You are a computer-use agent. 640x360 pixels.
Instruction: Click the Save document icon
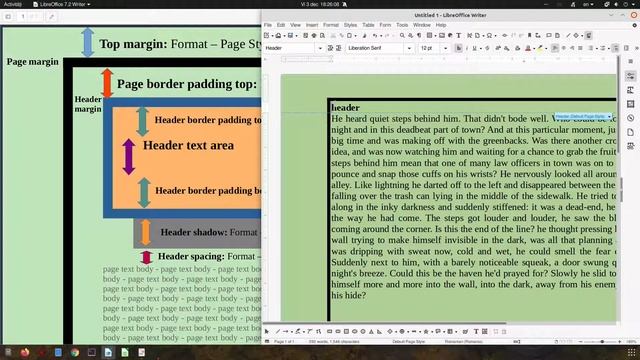(x=290, y=36)
